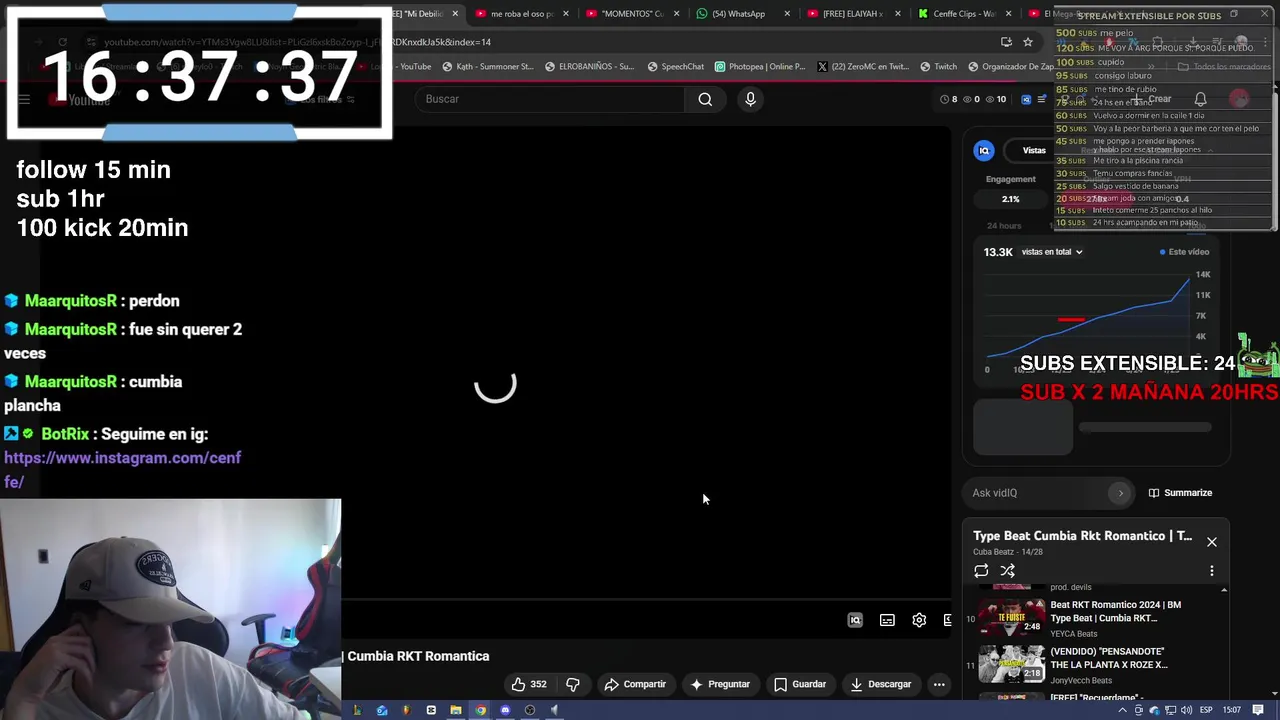
Task: Click the vidIQ extension icon in YouTube header
Action: point(1026,99)
